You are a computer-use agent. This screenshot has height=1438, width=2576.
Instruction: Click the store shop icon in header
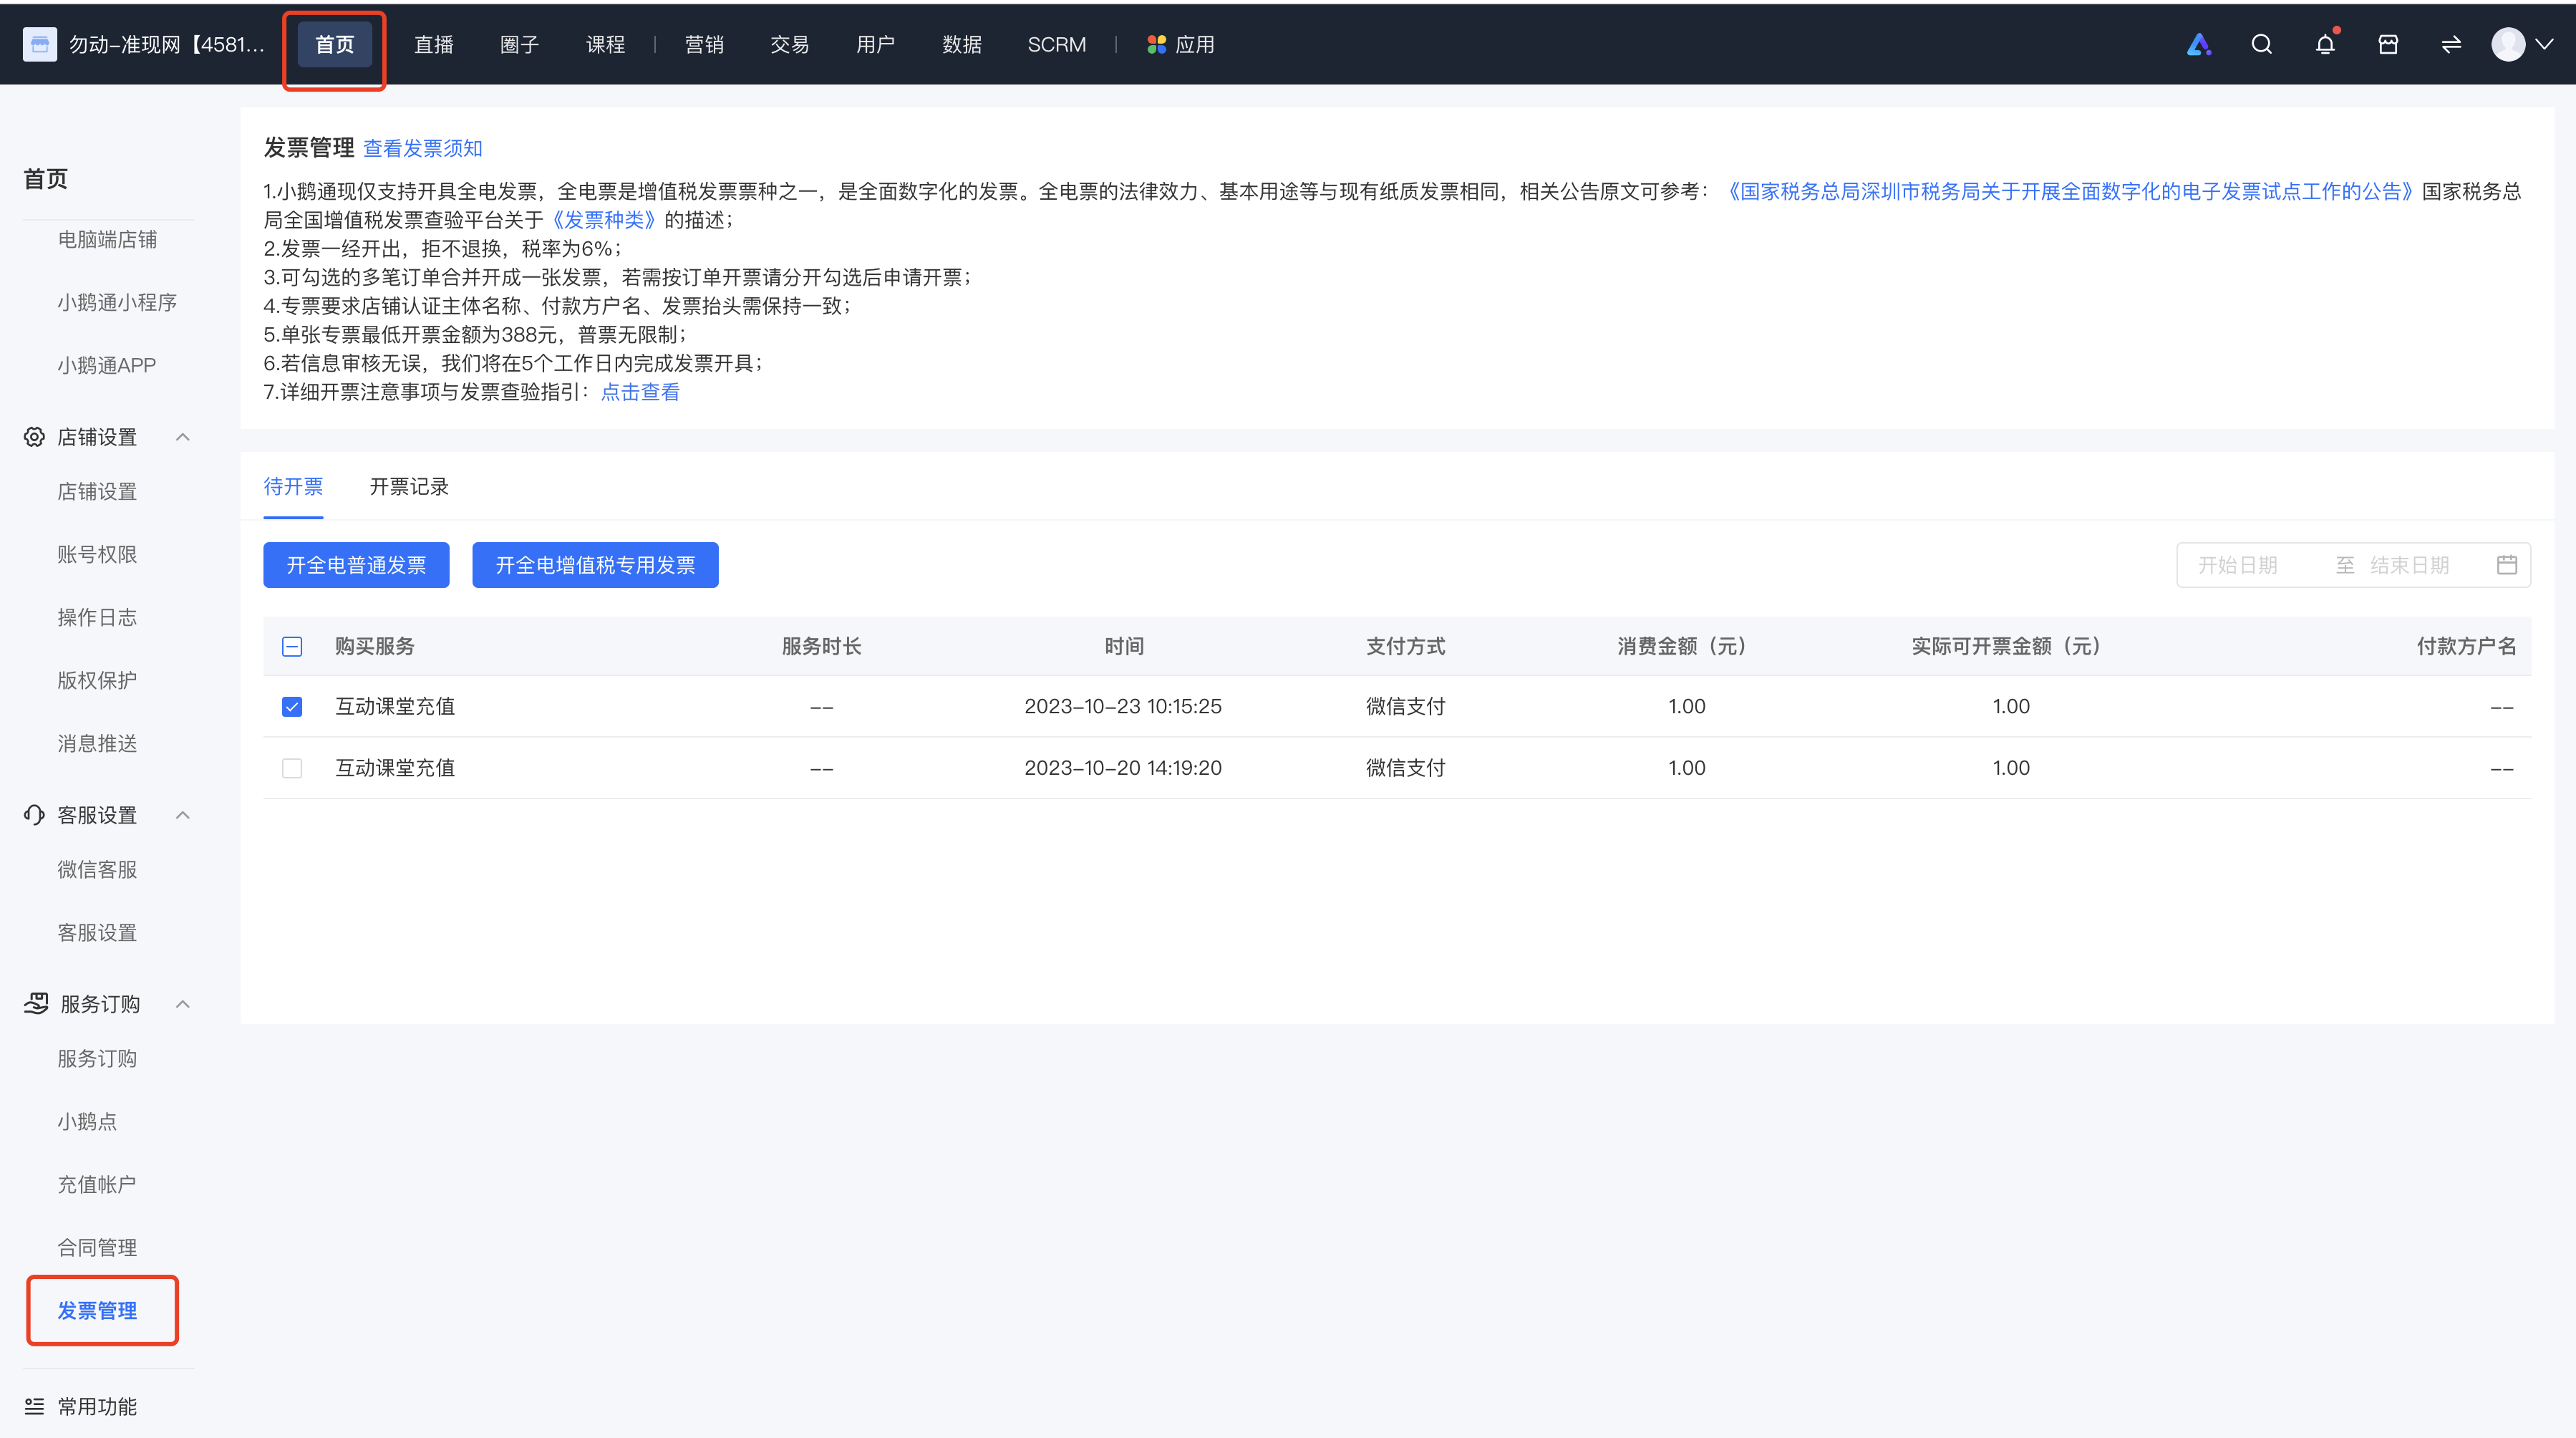click(2388, 44)
